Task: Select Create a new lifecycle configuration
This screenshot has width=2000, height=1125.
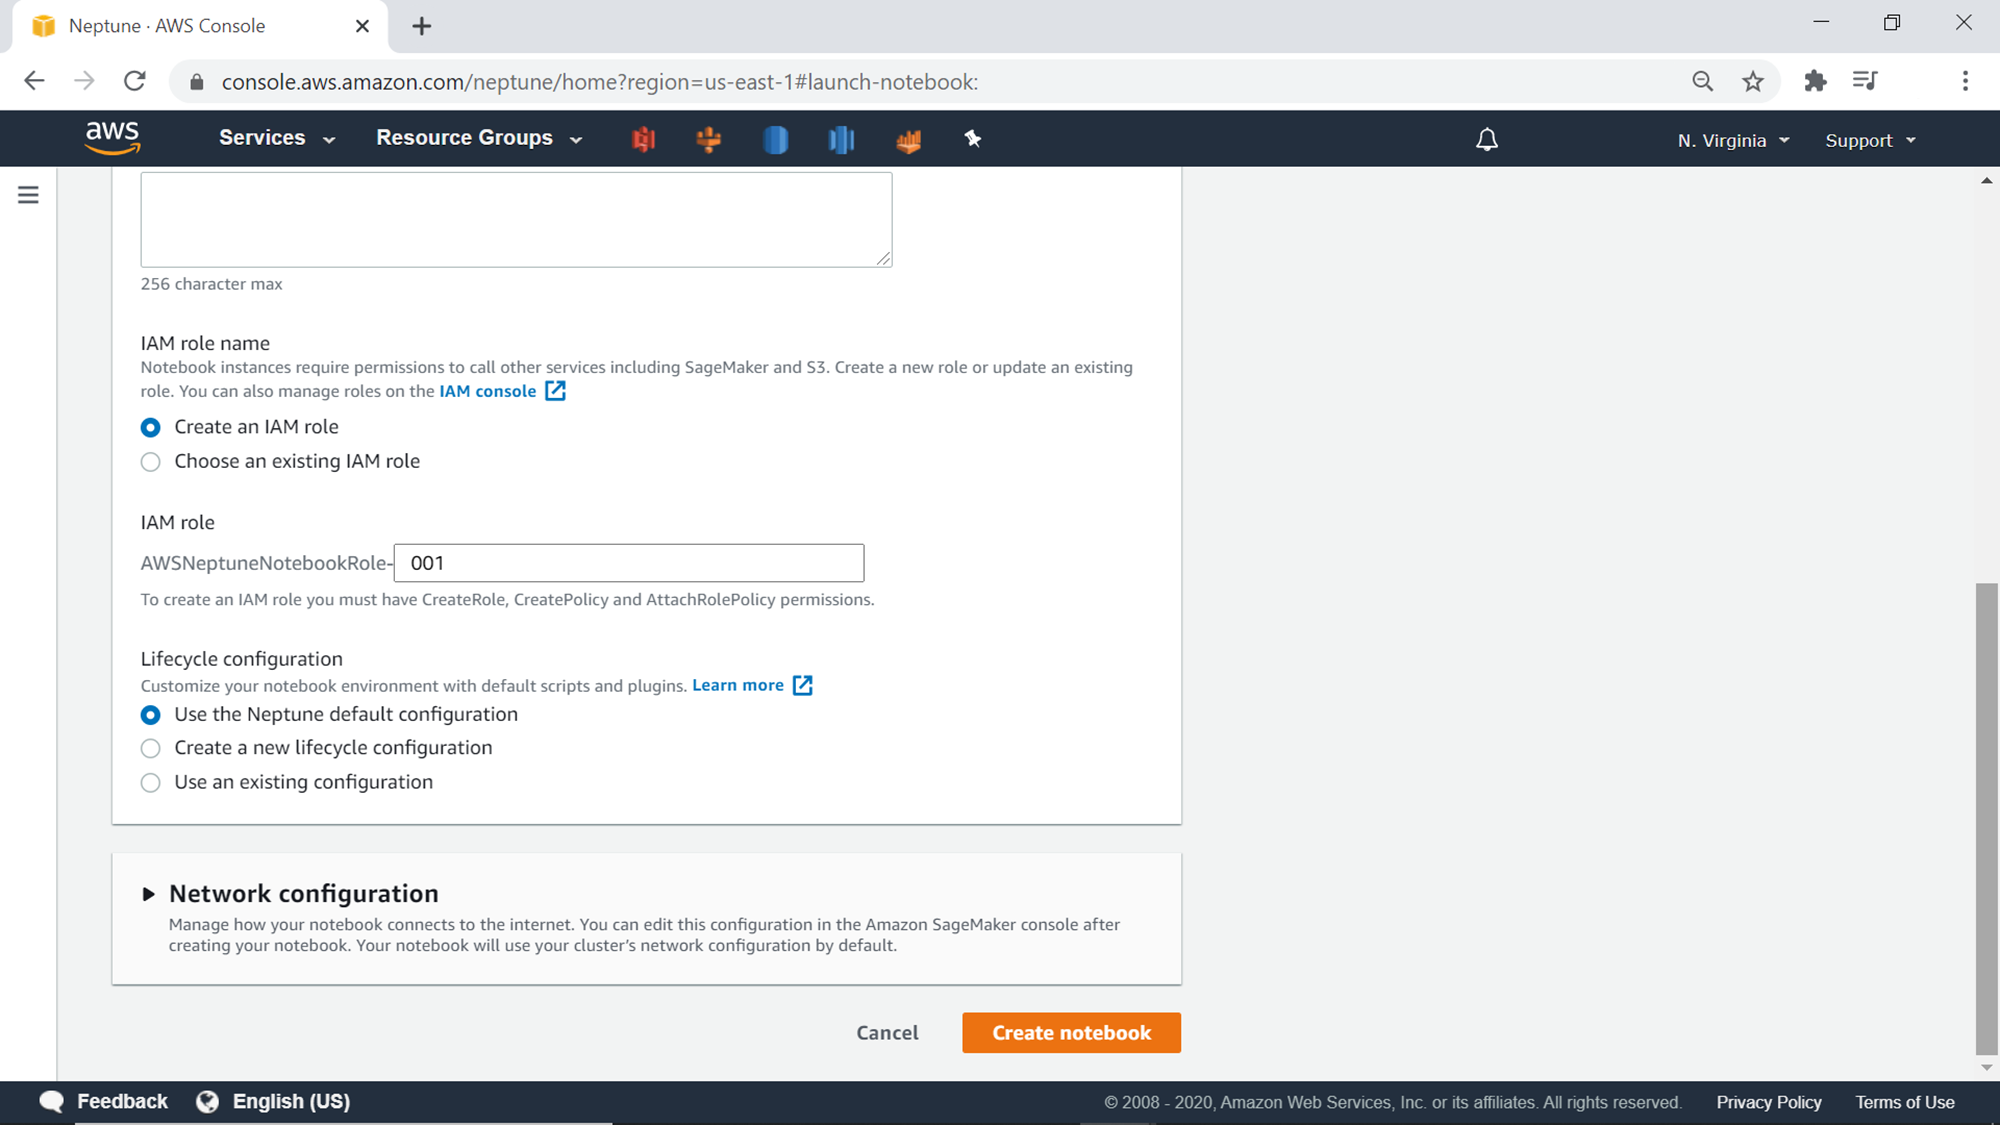Action: (x=151, y=748)
